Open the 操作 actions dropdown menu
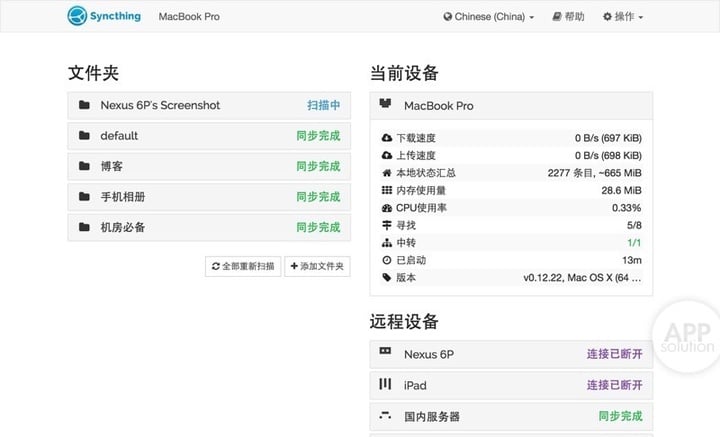The image size is (720, 437). [623, 17]
